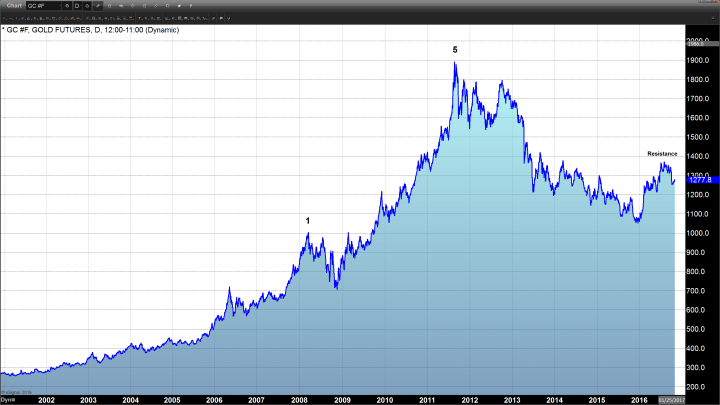Screen dimensions: 720x405
Task: Click the pencil drawing icon in top toolbar
Action: [97, 6]
